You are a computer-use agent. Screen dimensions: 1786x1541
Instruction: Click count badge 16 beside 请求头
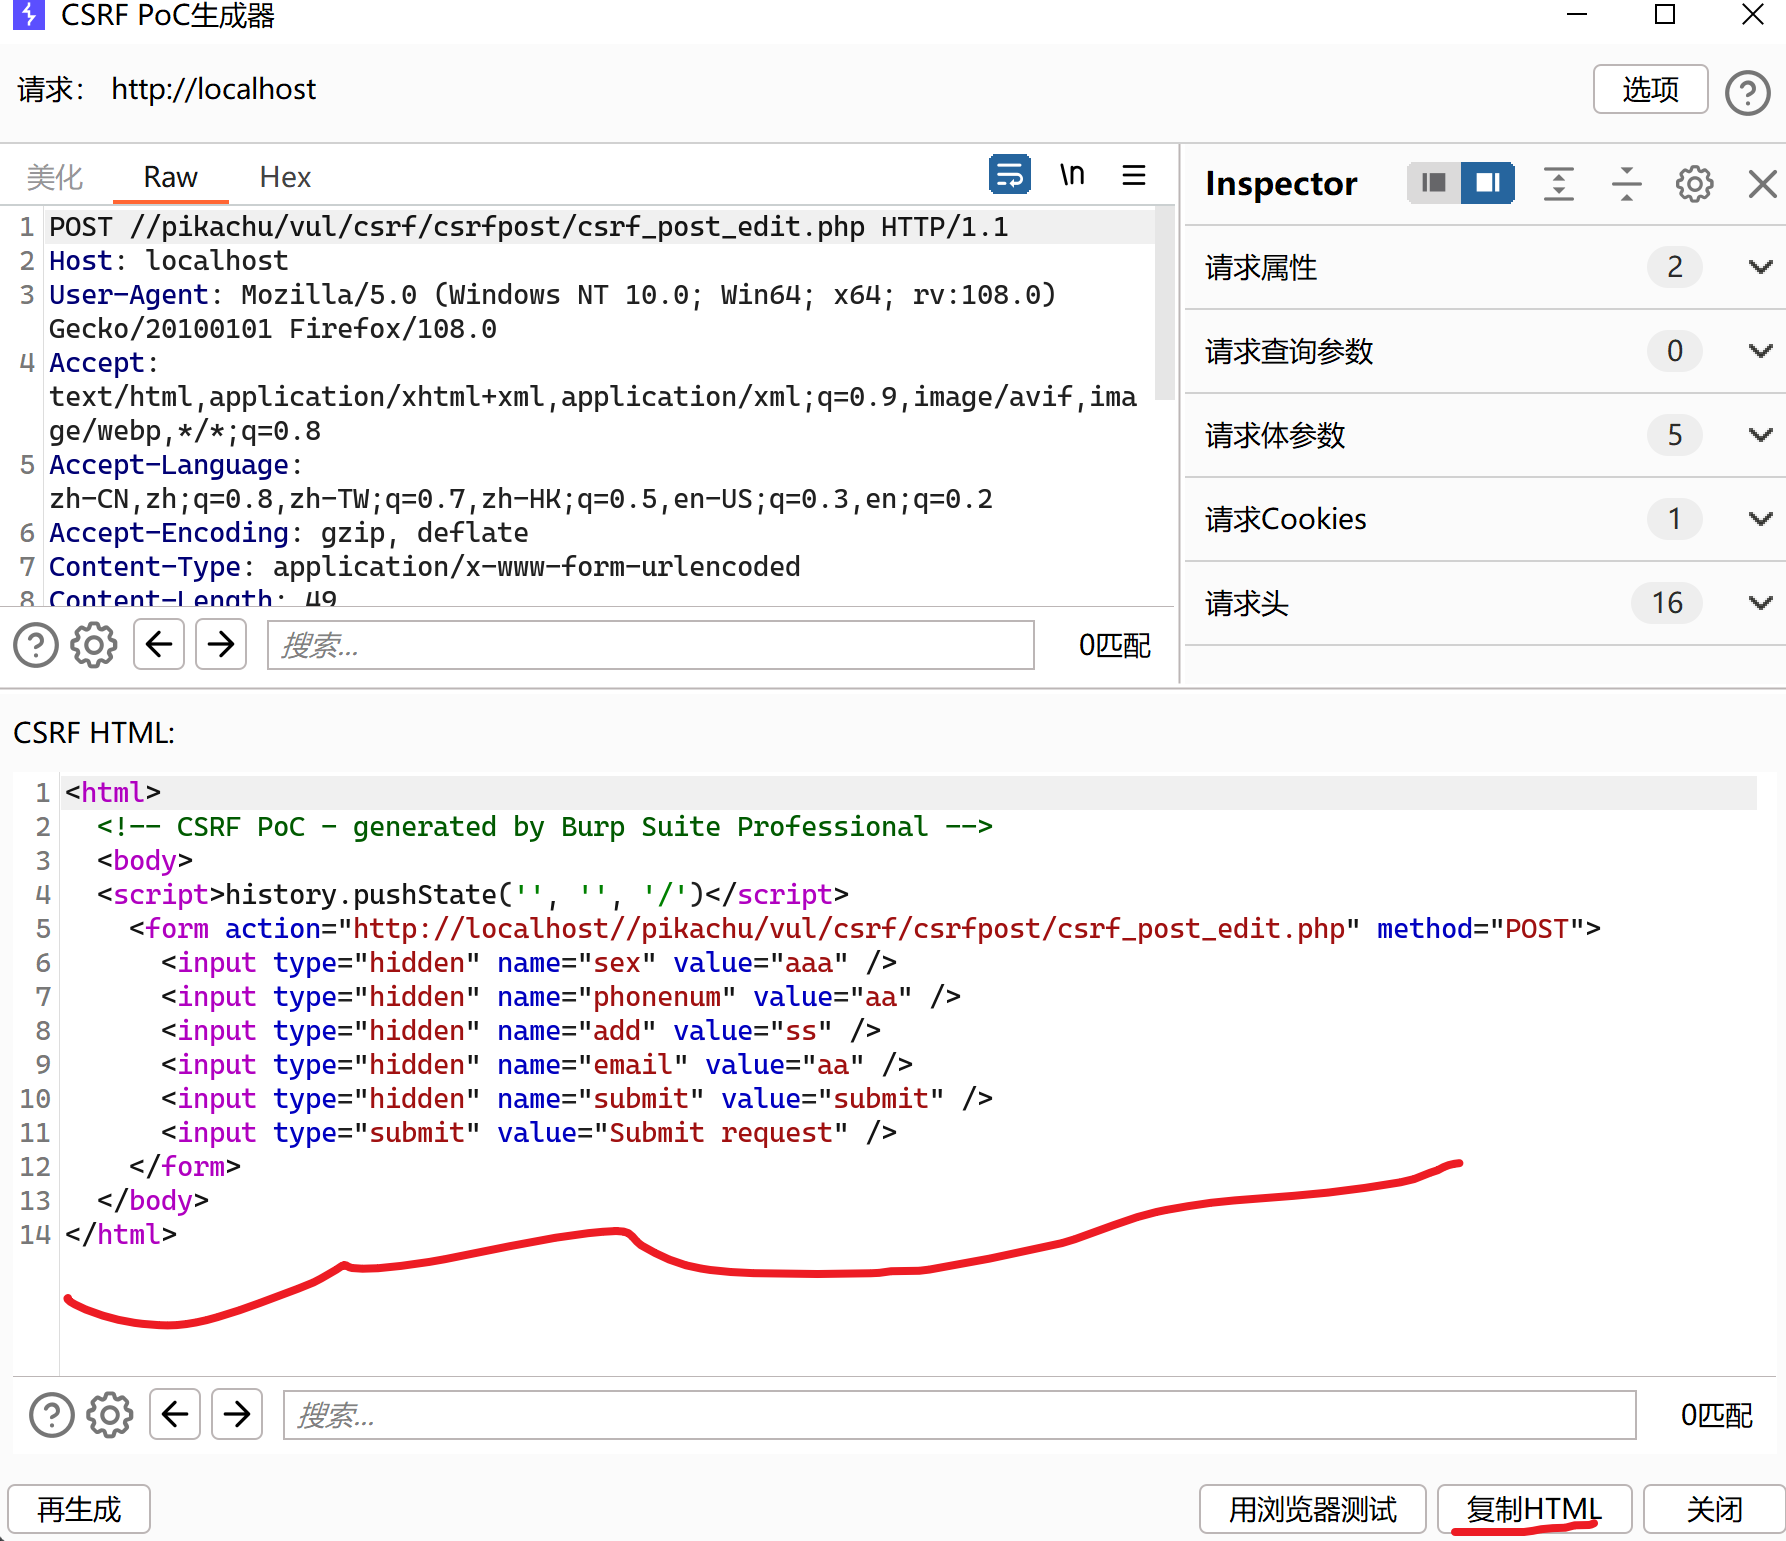click(x=1667, y=603)
